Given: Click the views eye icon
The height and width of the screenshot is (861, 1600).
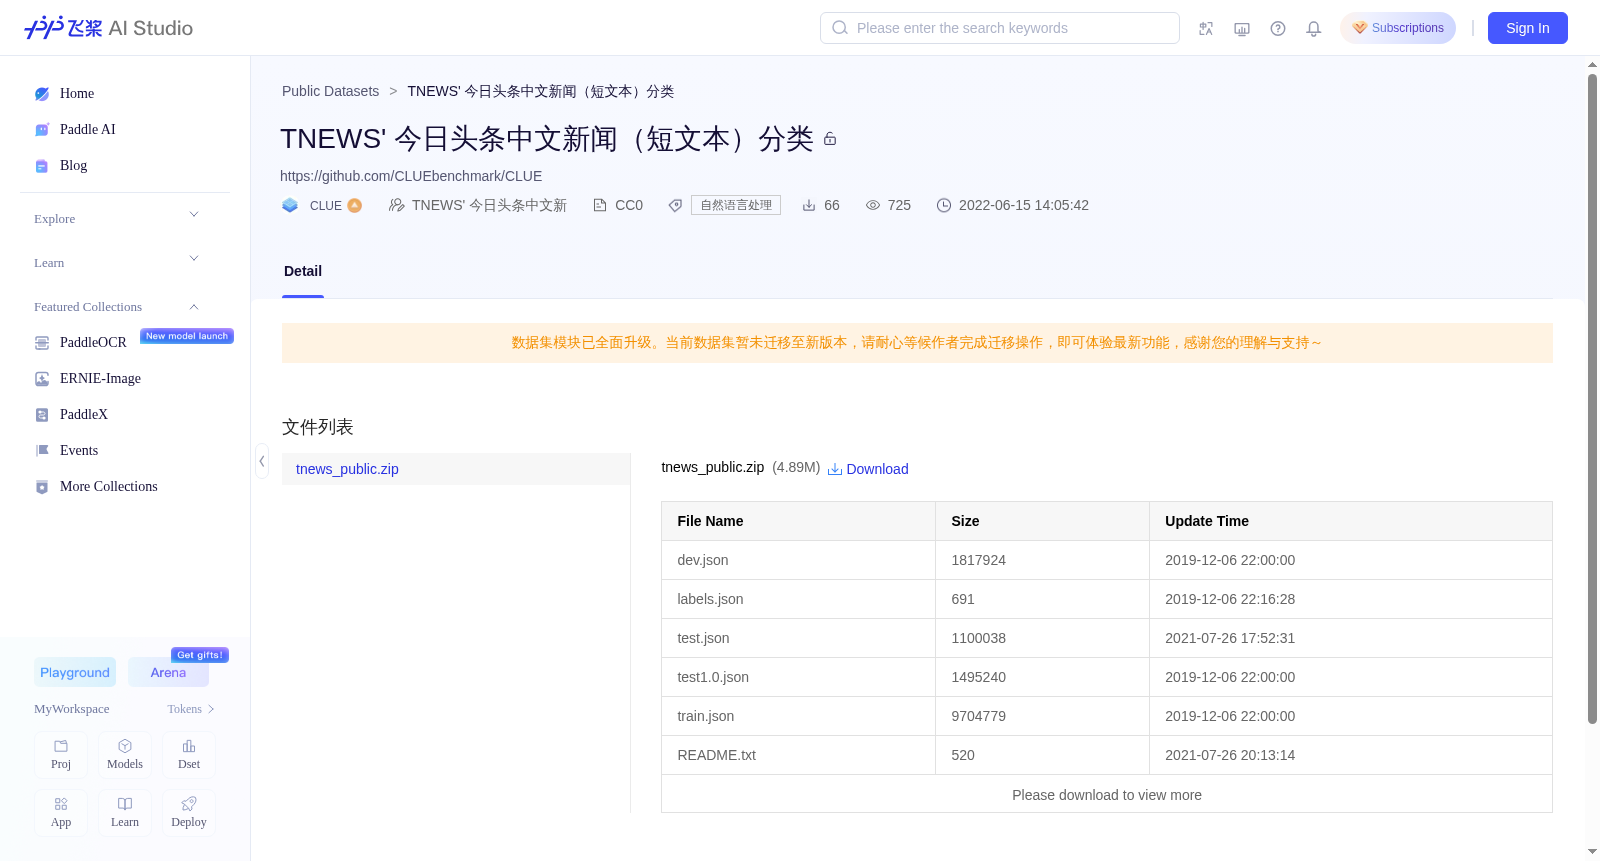Looking at the screenshot, I should 873,205.
